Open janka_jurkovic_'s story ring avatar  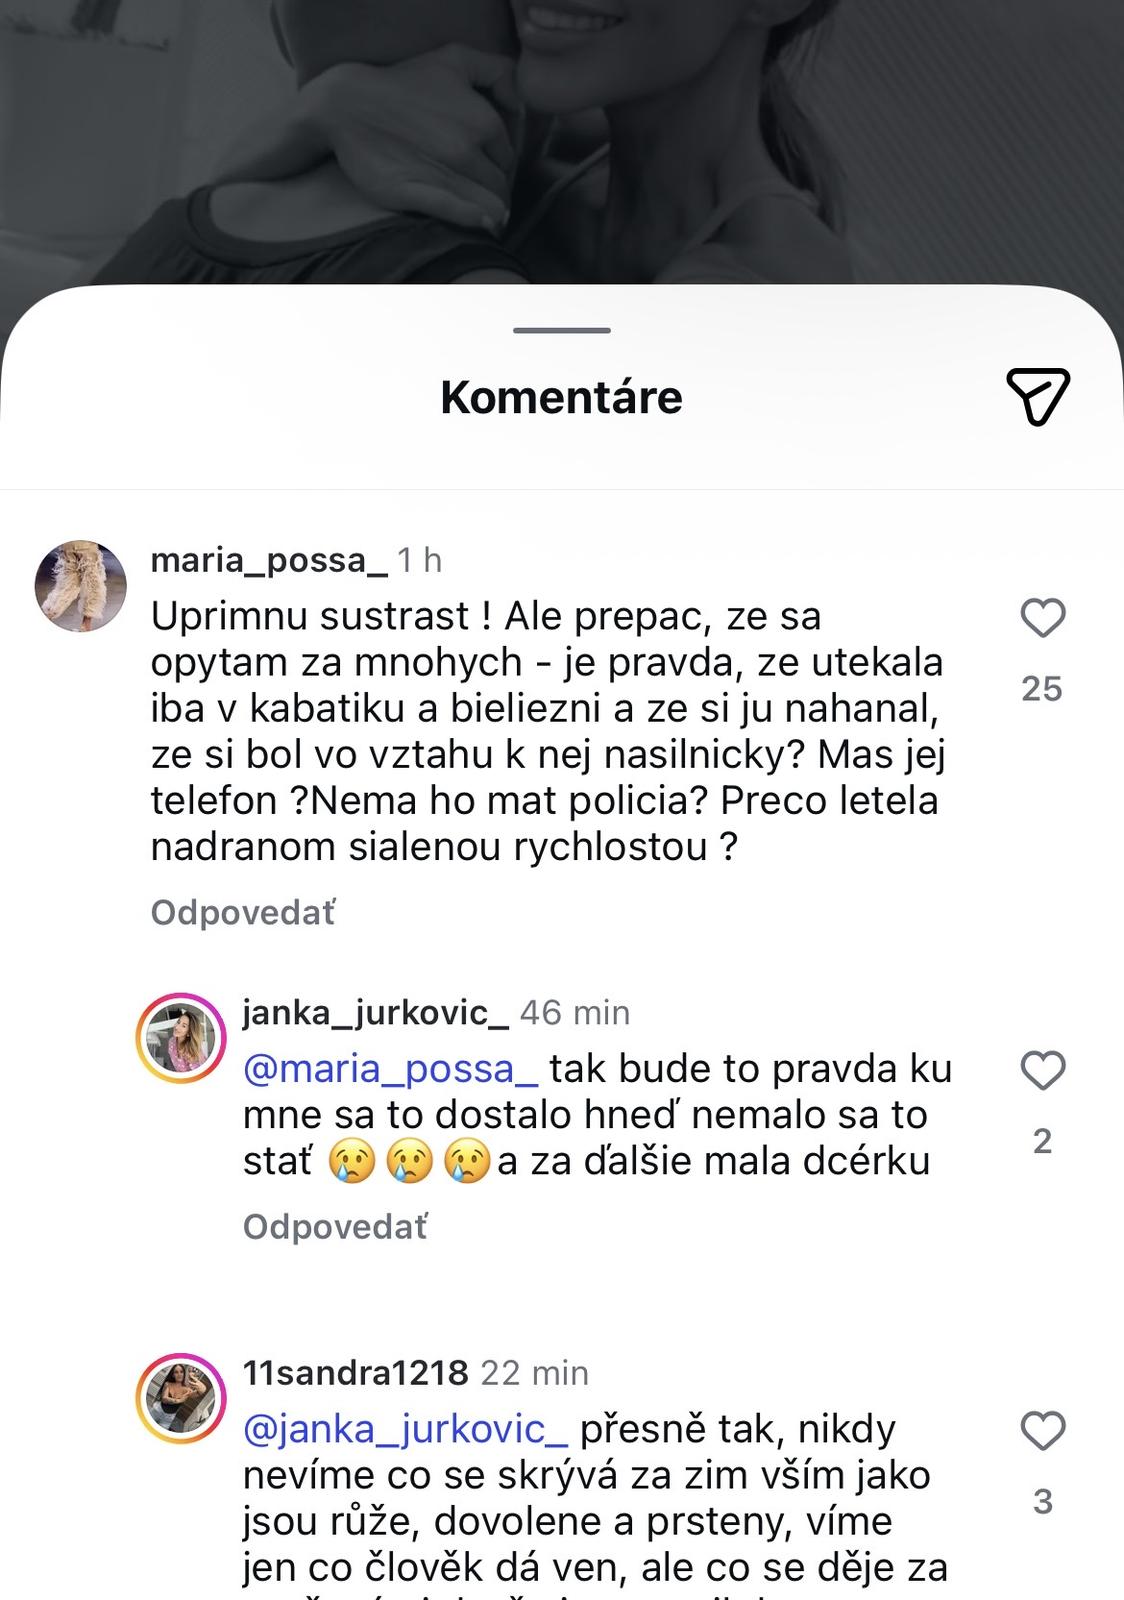[x=181, y=1039]
